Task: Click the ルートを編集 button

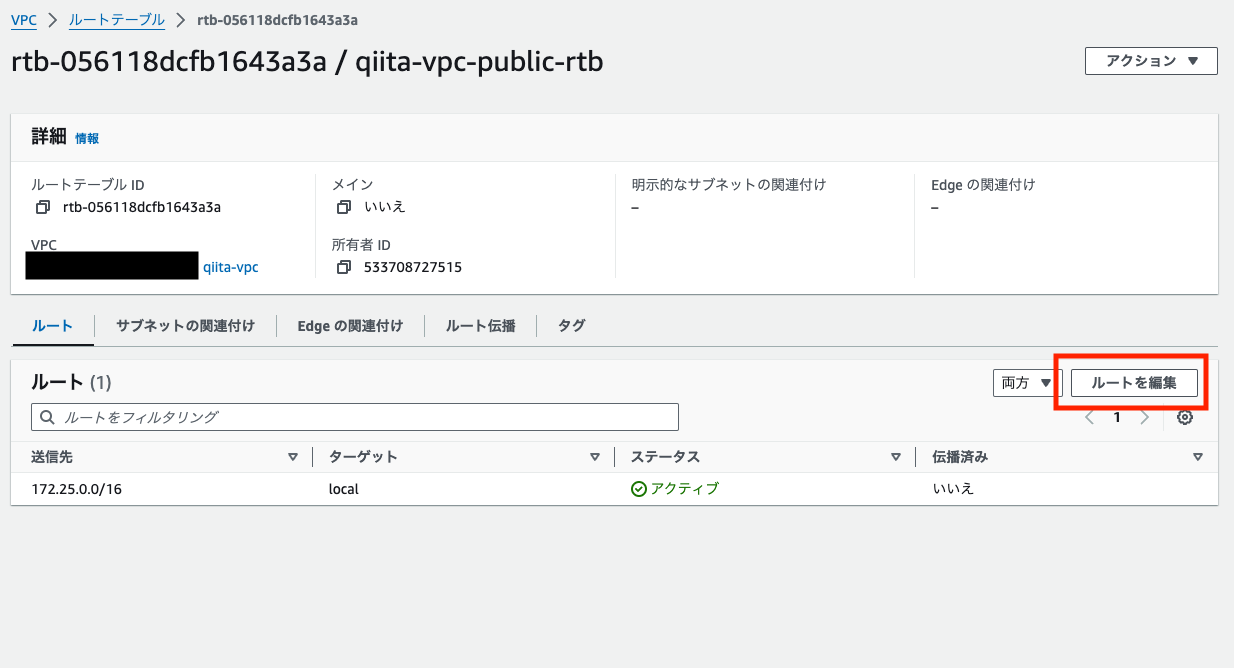Action: tap(1134, 382)
